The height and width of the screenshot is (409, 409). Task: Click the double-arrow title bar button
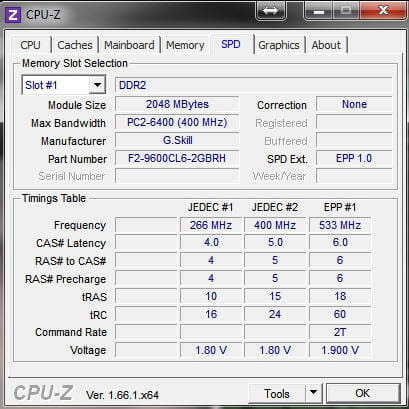coord(270,10)
